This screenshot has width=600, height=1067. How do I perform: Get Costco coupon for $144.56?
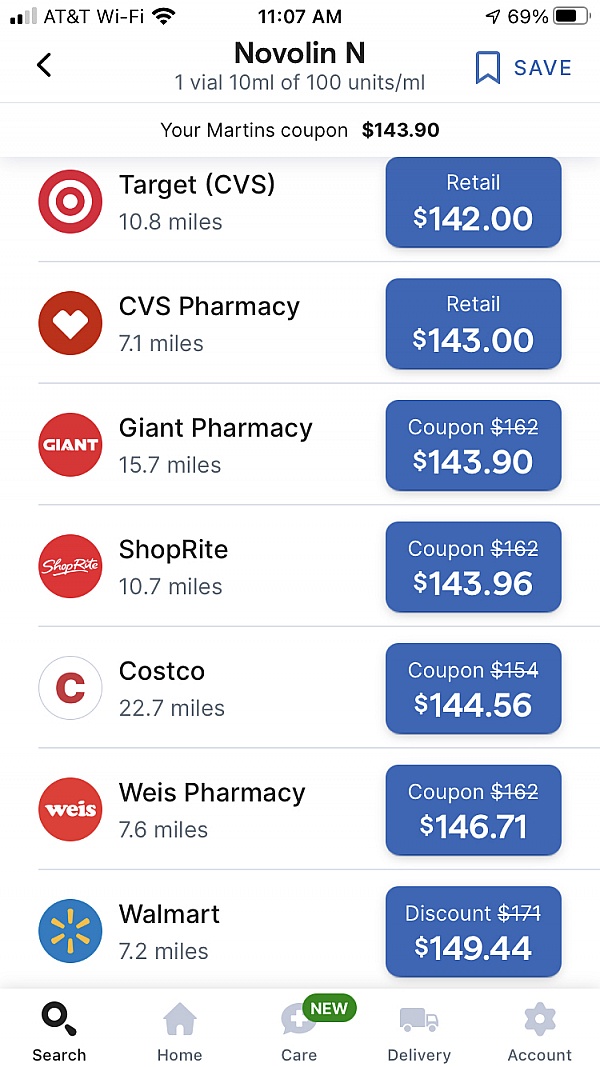tap(473, 688)
